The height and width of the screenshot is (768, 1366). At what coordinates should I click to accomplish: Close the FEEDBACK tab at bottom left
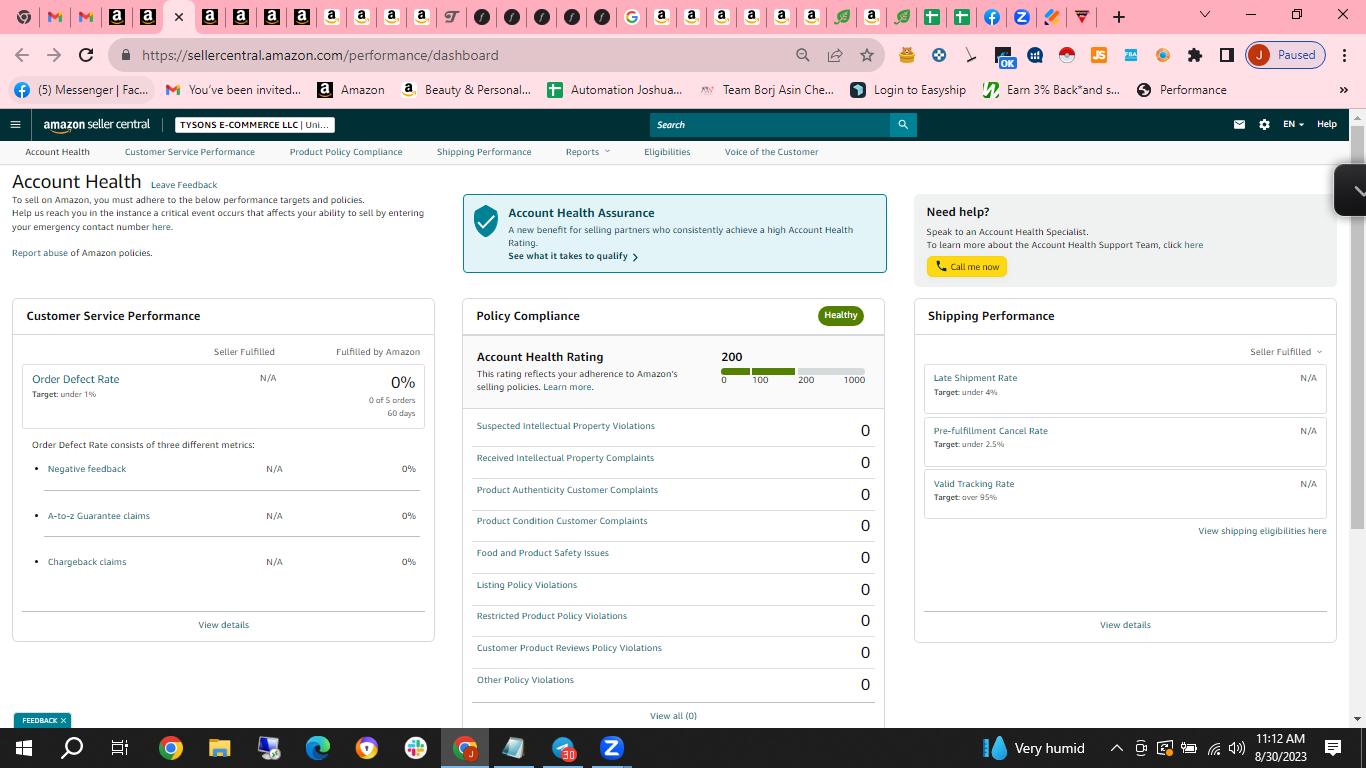click(63, 720)
